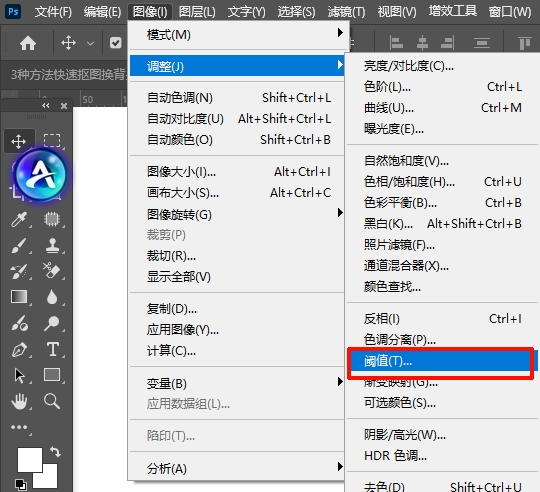This screenshot has width=540, height=492.
Task: Choose 图像大小(I)... menu item
Action: point(237,171)
